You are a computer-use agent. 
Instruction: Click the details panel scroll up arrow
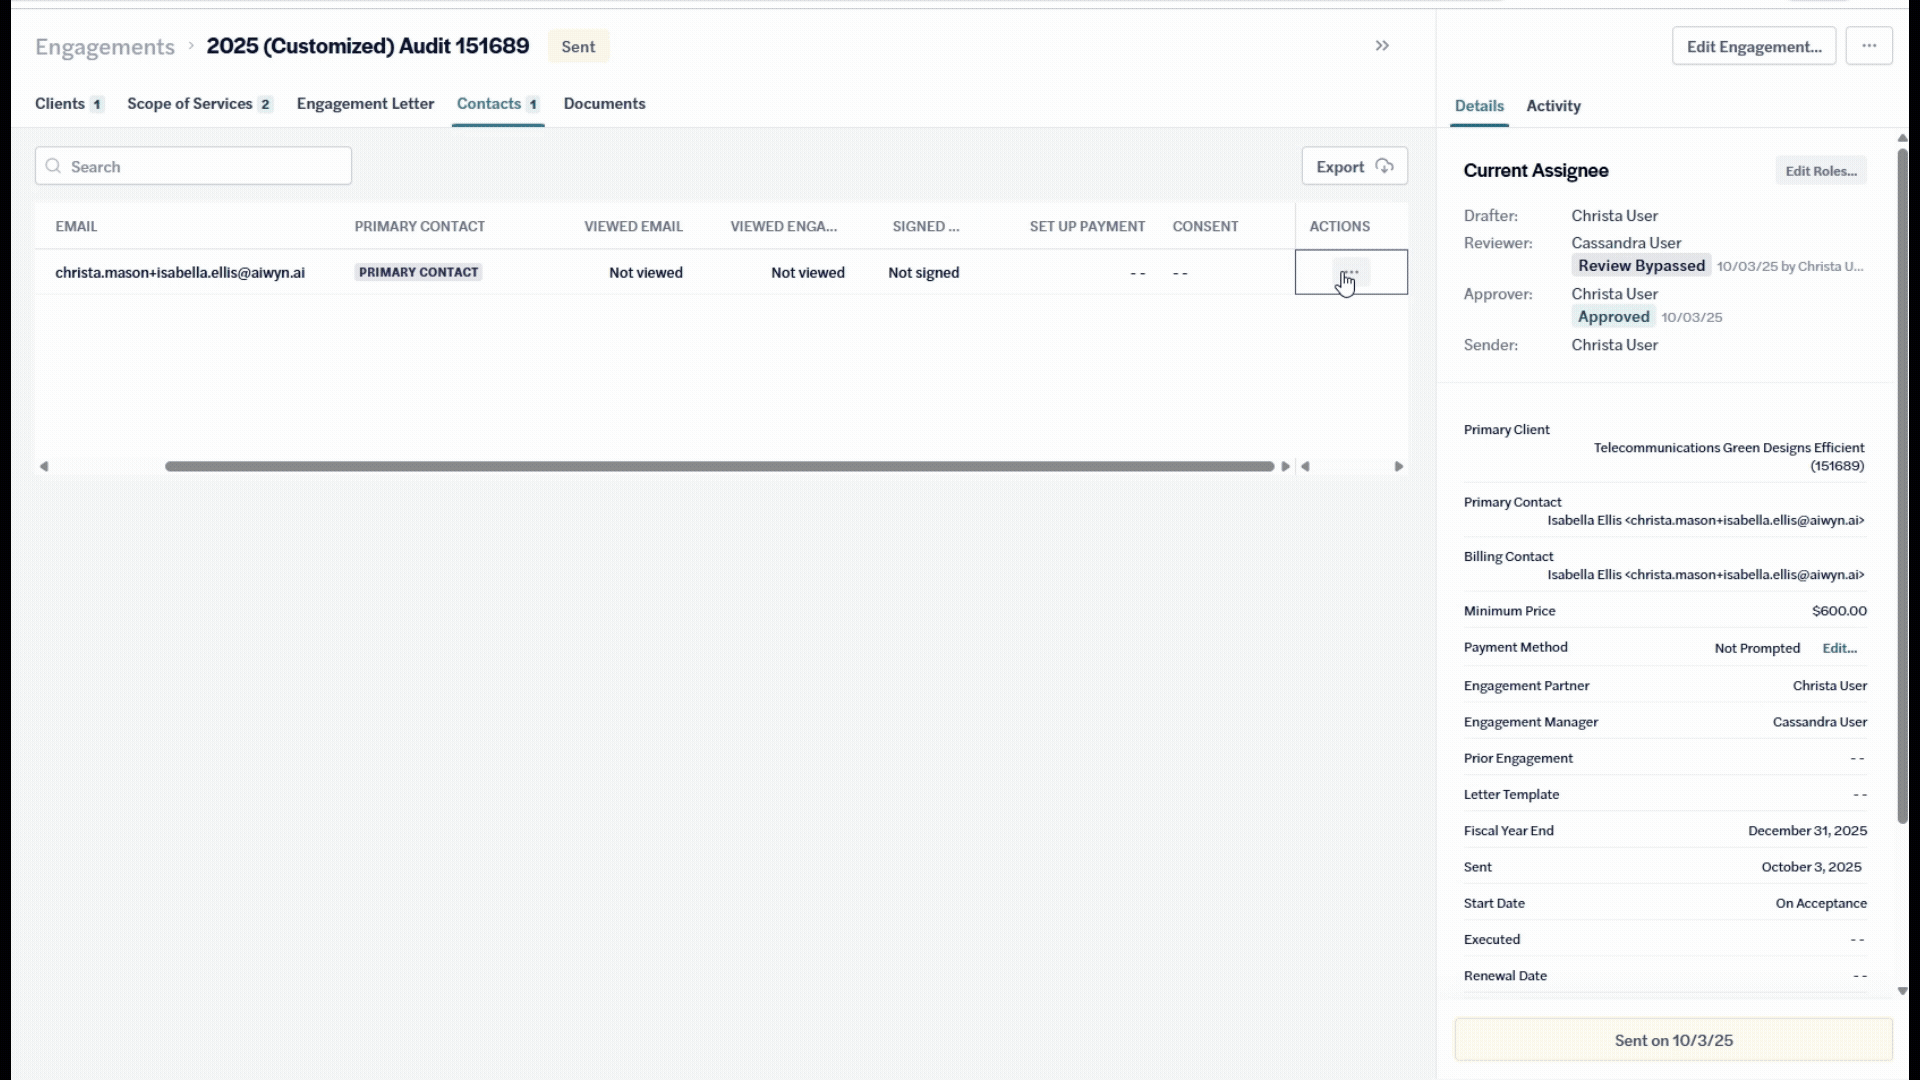[x=1902, y=138]
